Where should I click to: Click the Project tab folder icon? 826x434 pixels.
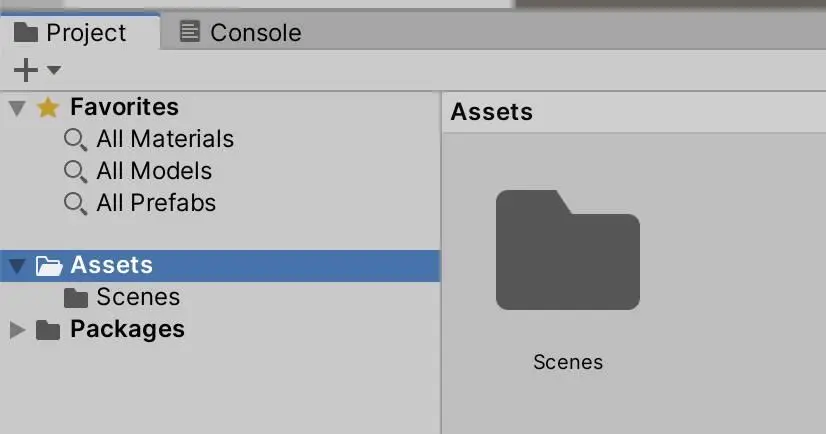[26, 32]
